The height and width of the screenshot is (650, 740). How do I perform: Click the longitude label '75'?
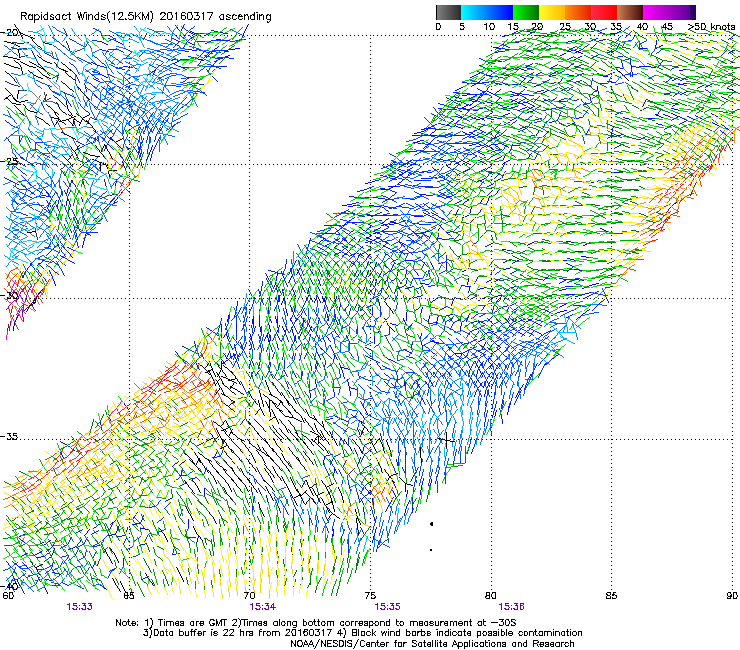370,596
